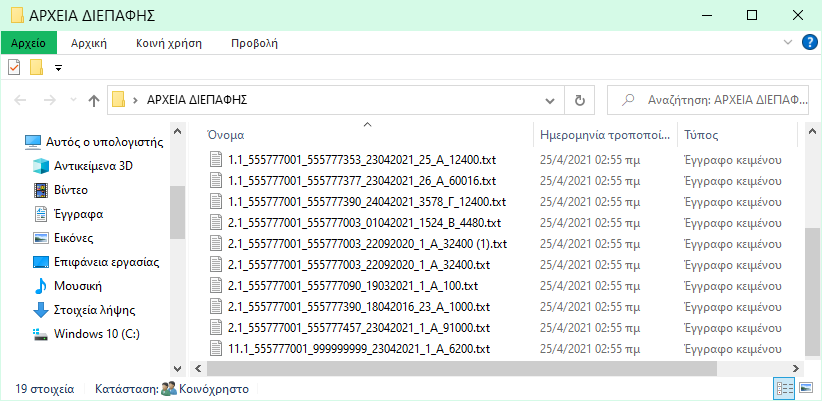Open Windows 10 (C:) drive
Screen dimensions: 822x401
click(96, 334)
